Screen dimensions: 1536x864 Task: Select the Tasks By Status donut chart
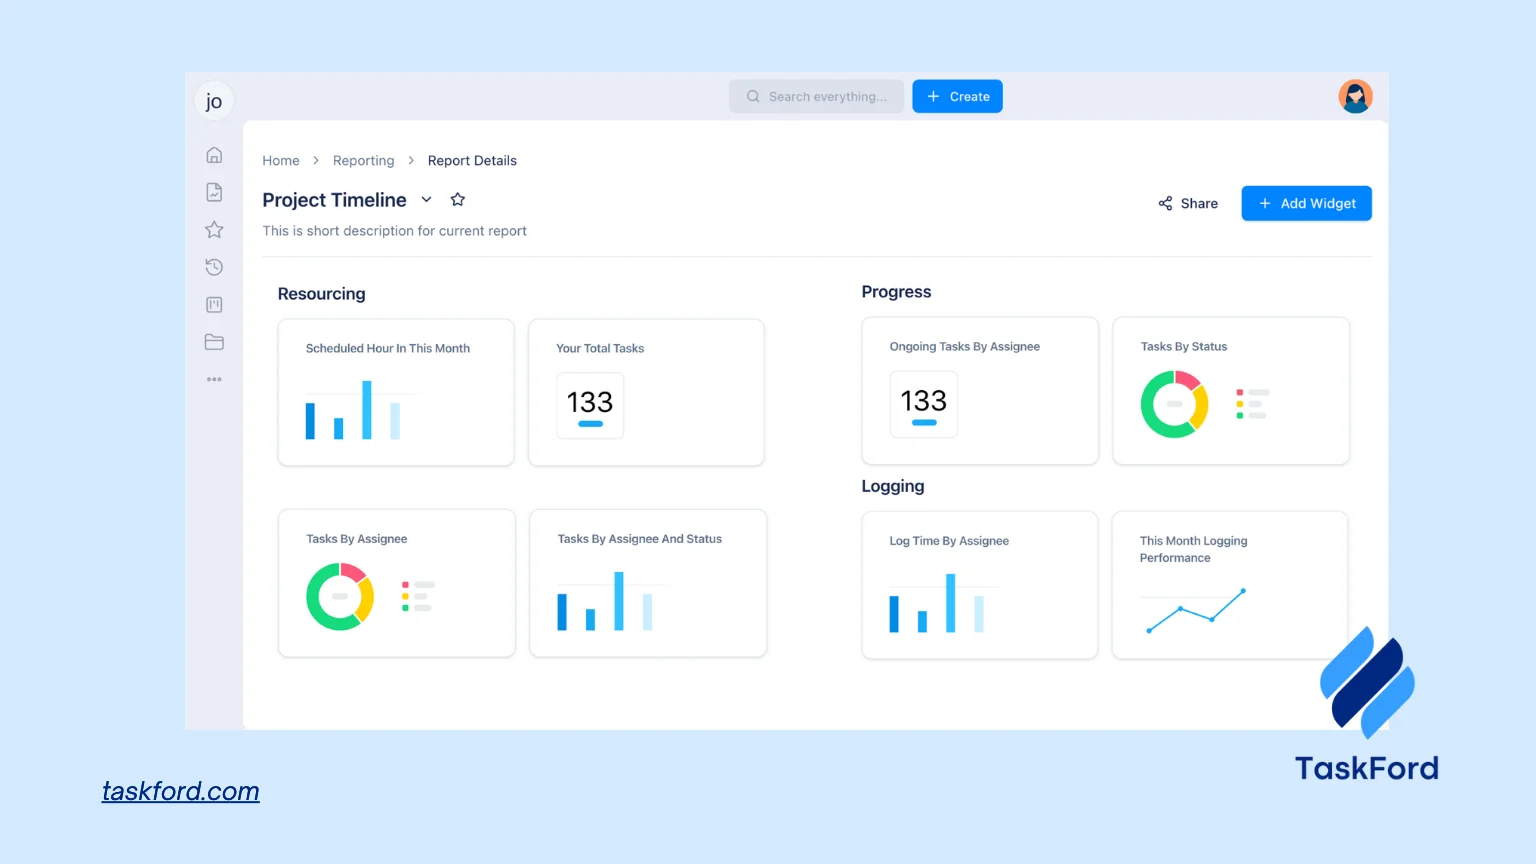tap(1174, 404)
